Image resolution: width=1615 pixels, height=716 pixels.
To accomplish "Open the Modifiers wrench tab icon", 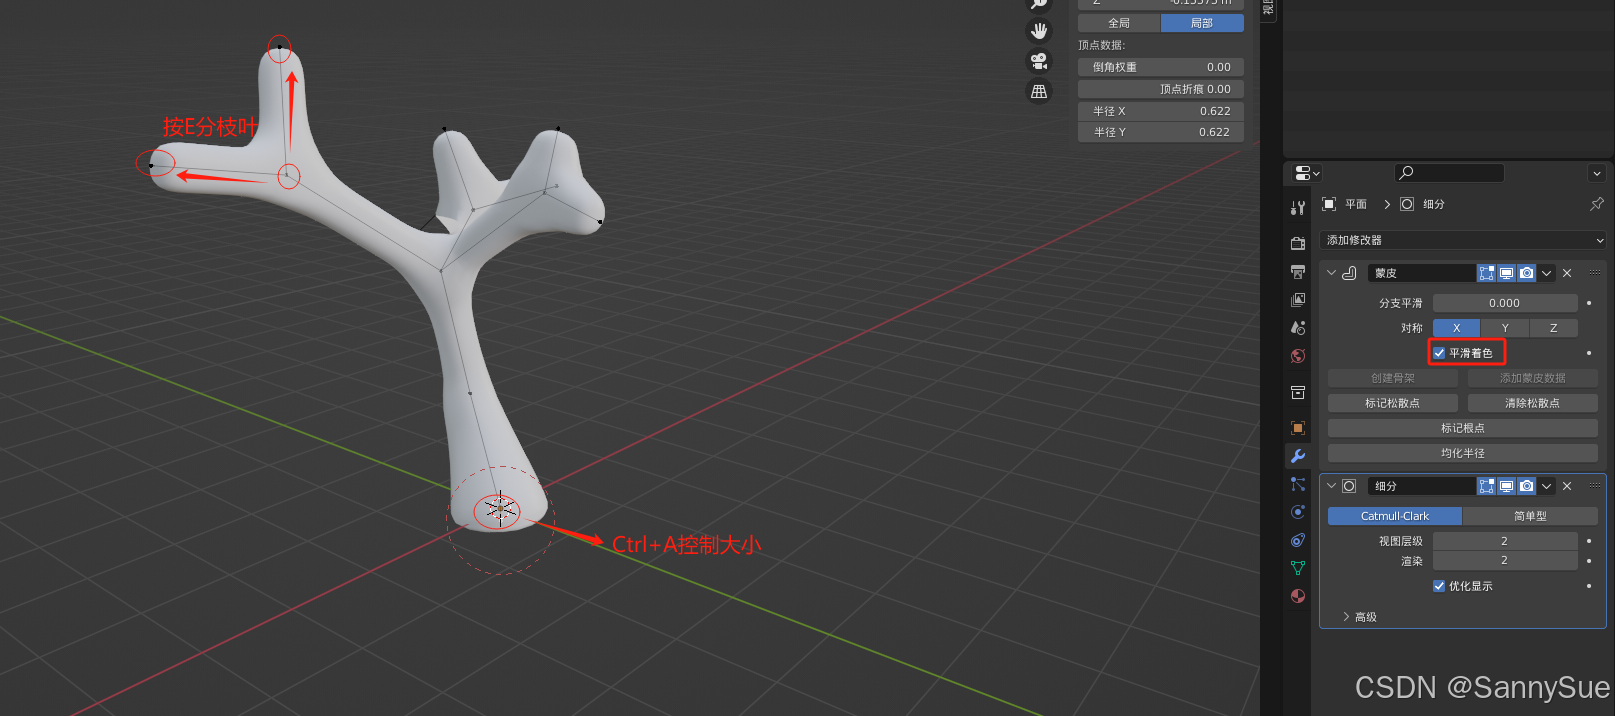I will tap(1298, 456).
